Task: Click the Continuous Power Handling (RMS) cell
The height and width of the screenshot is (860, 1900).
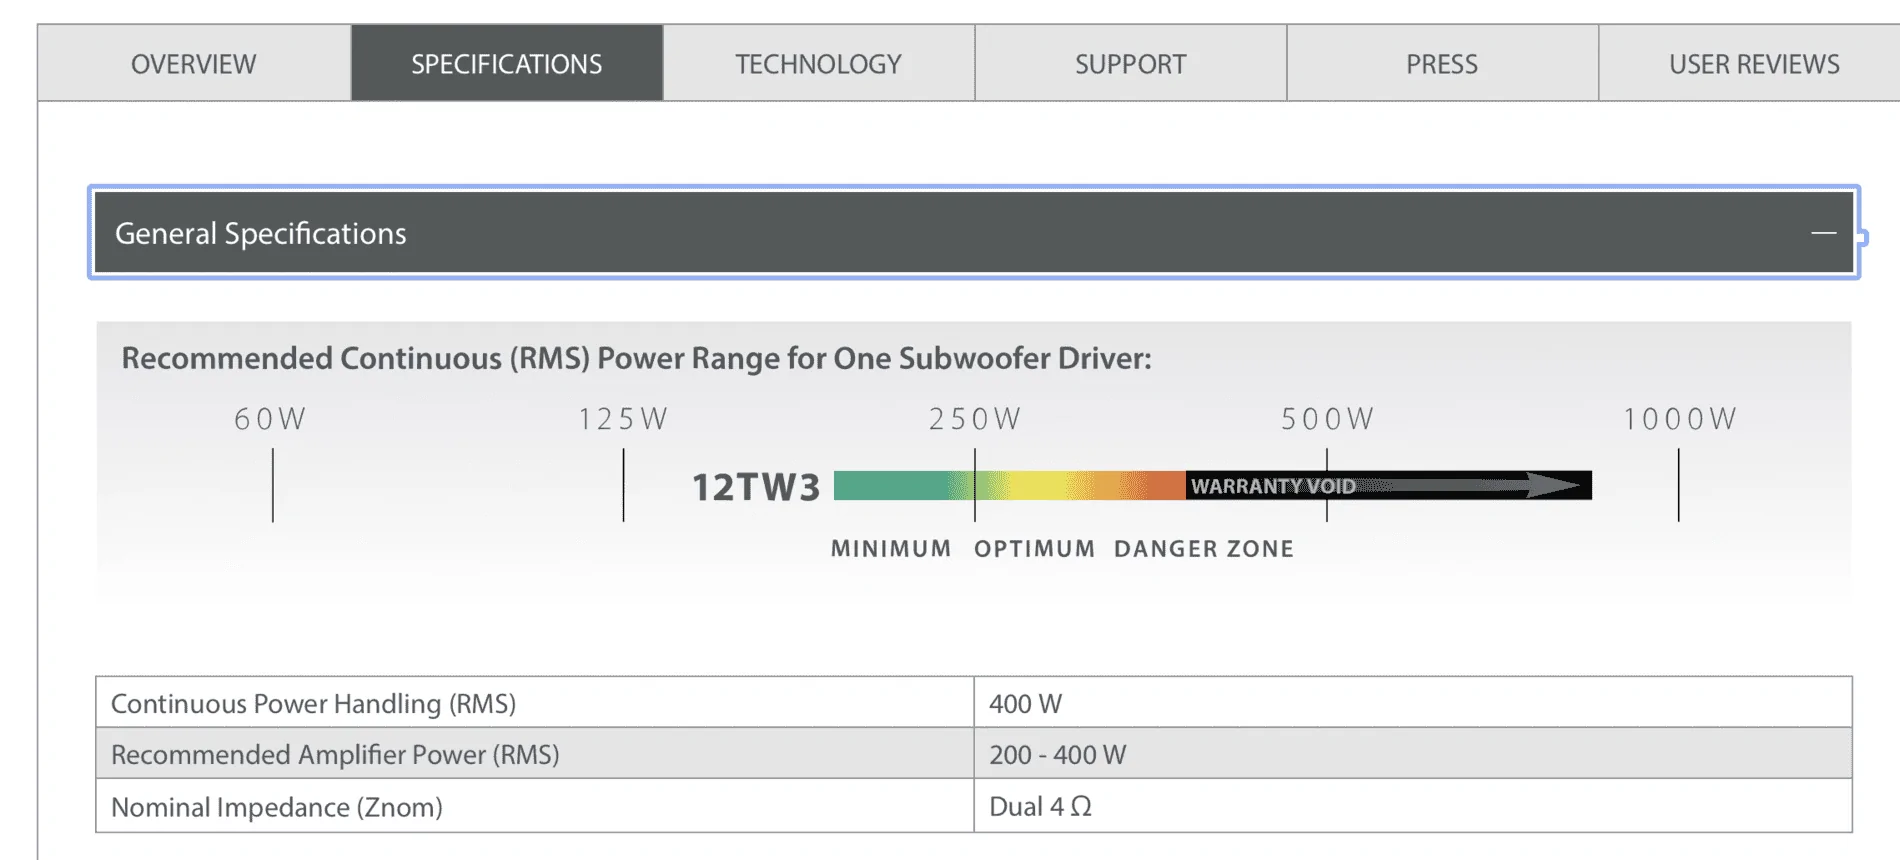Action: 535,703
